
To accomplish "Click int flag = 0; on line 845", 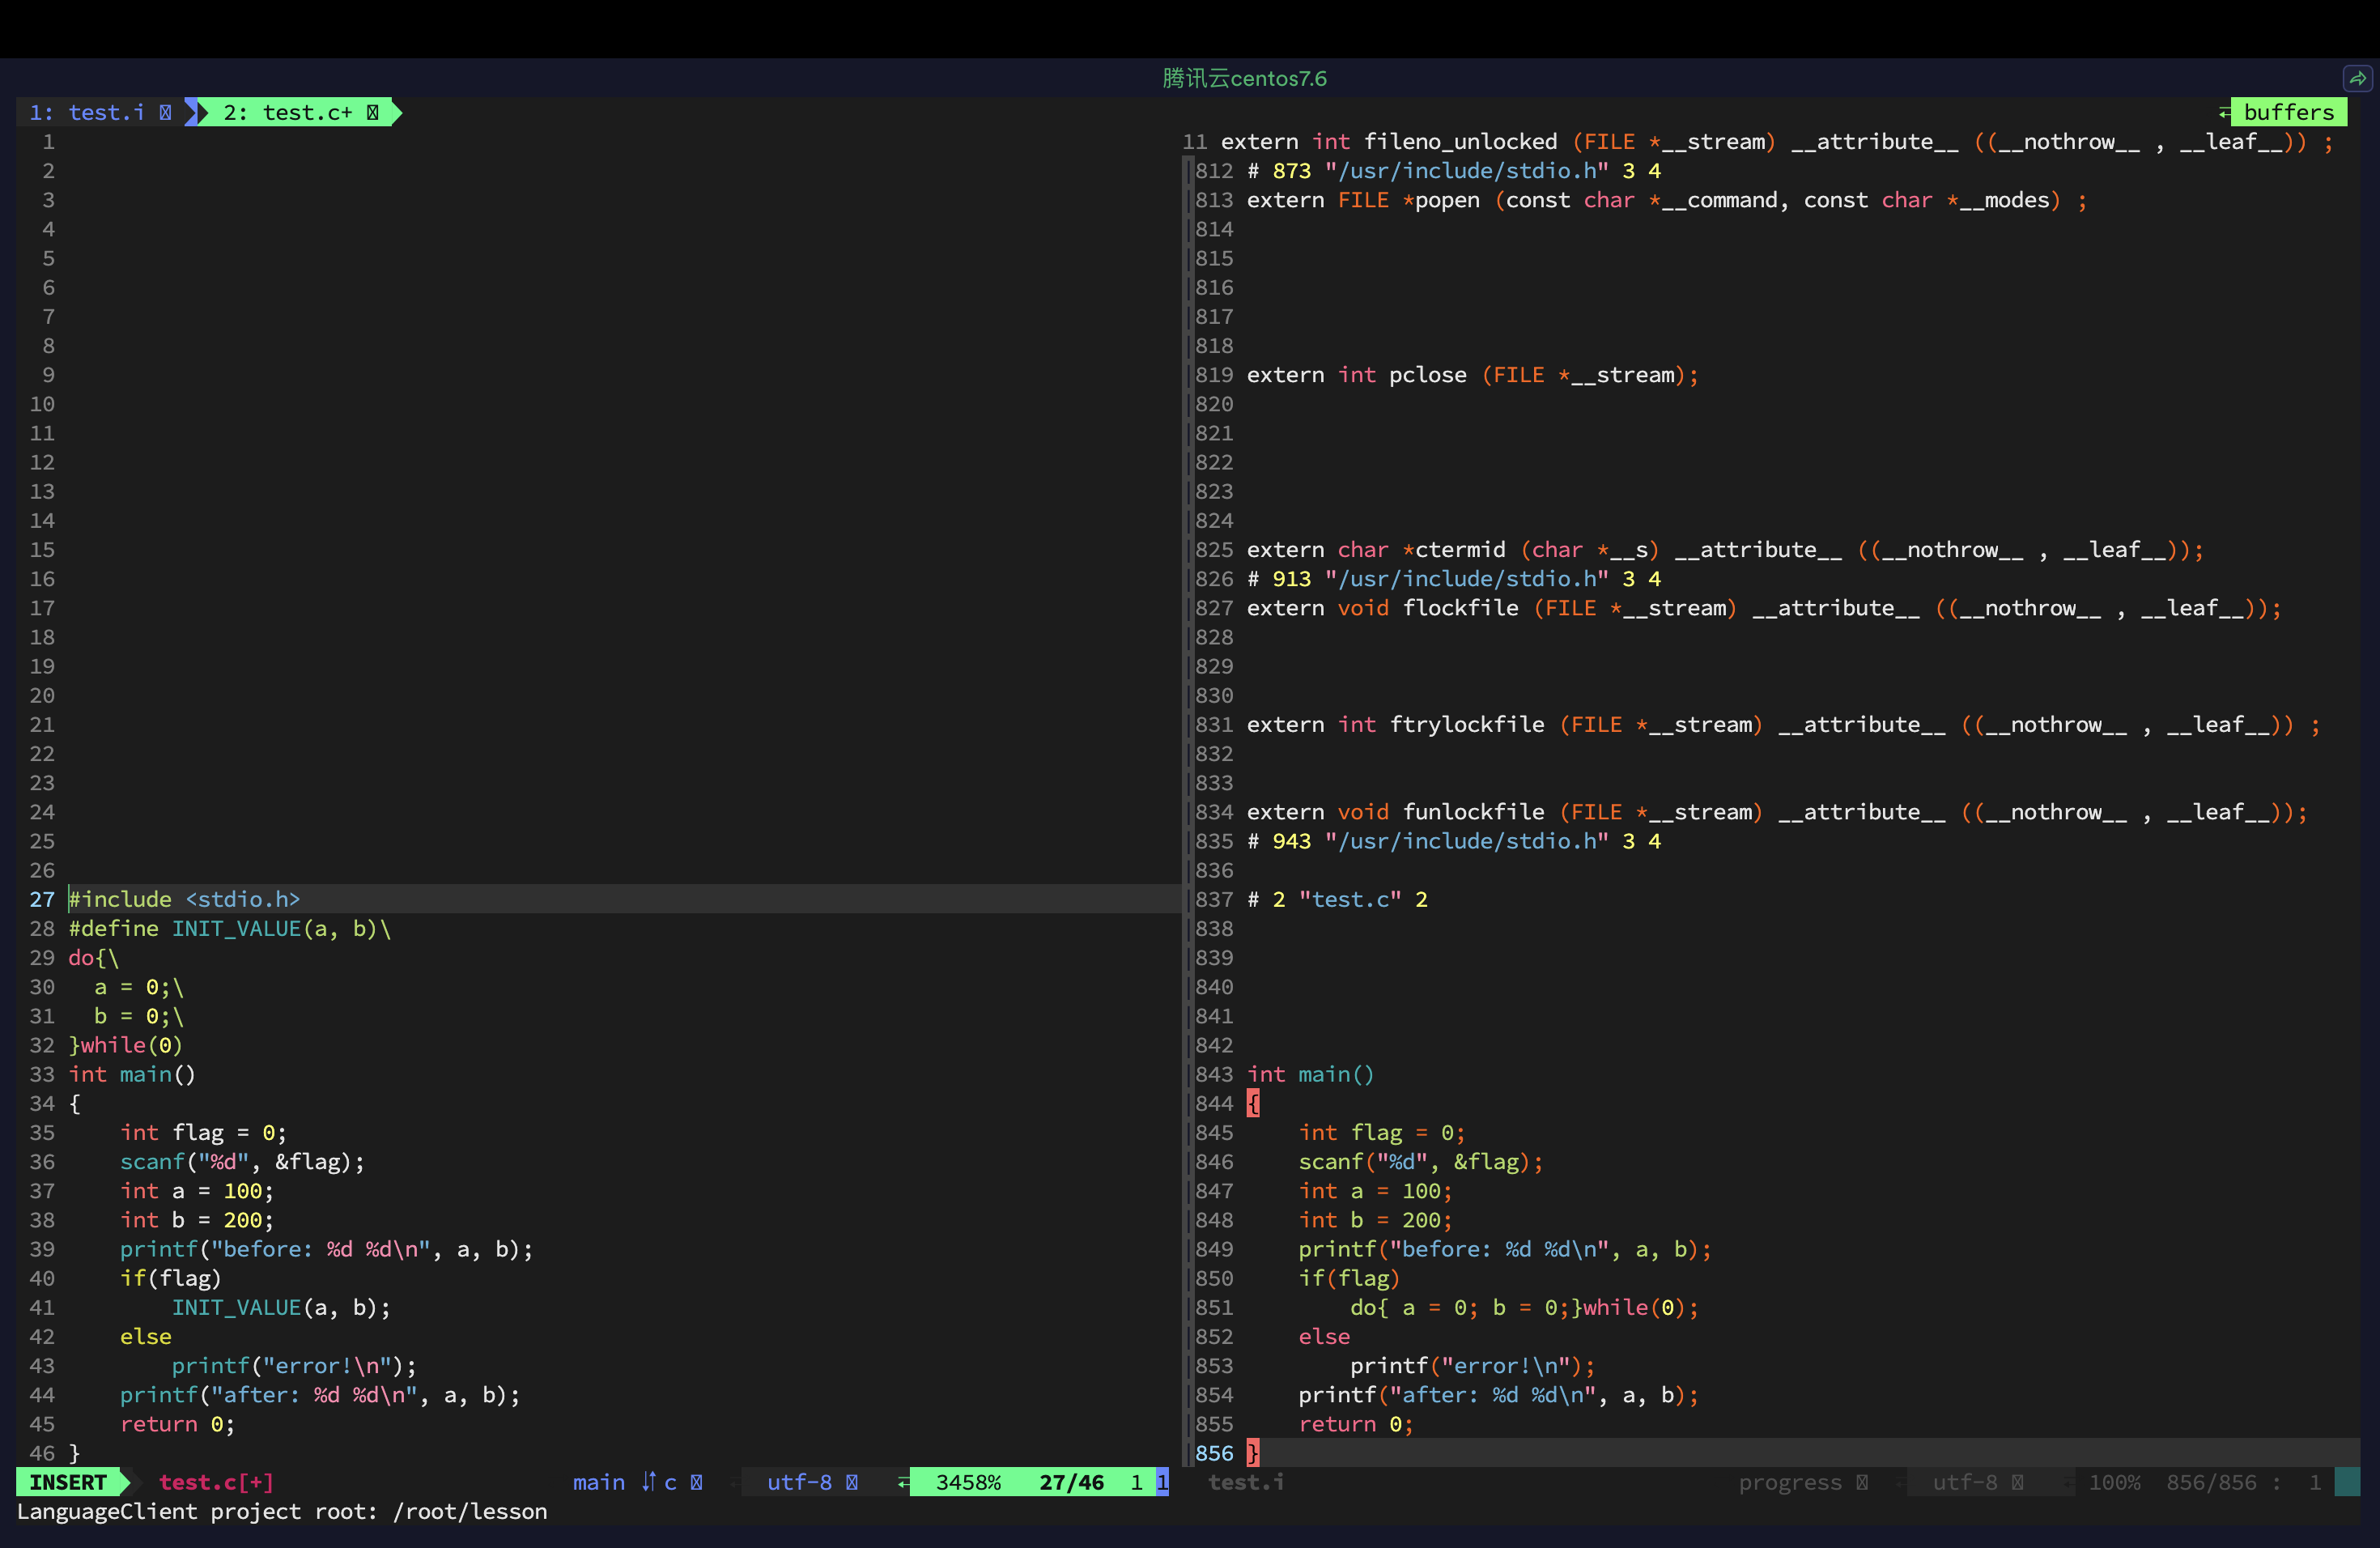I will [1382, 1132].
